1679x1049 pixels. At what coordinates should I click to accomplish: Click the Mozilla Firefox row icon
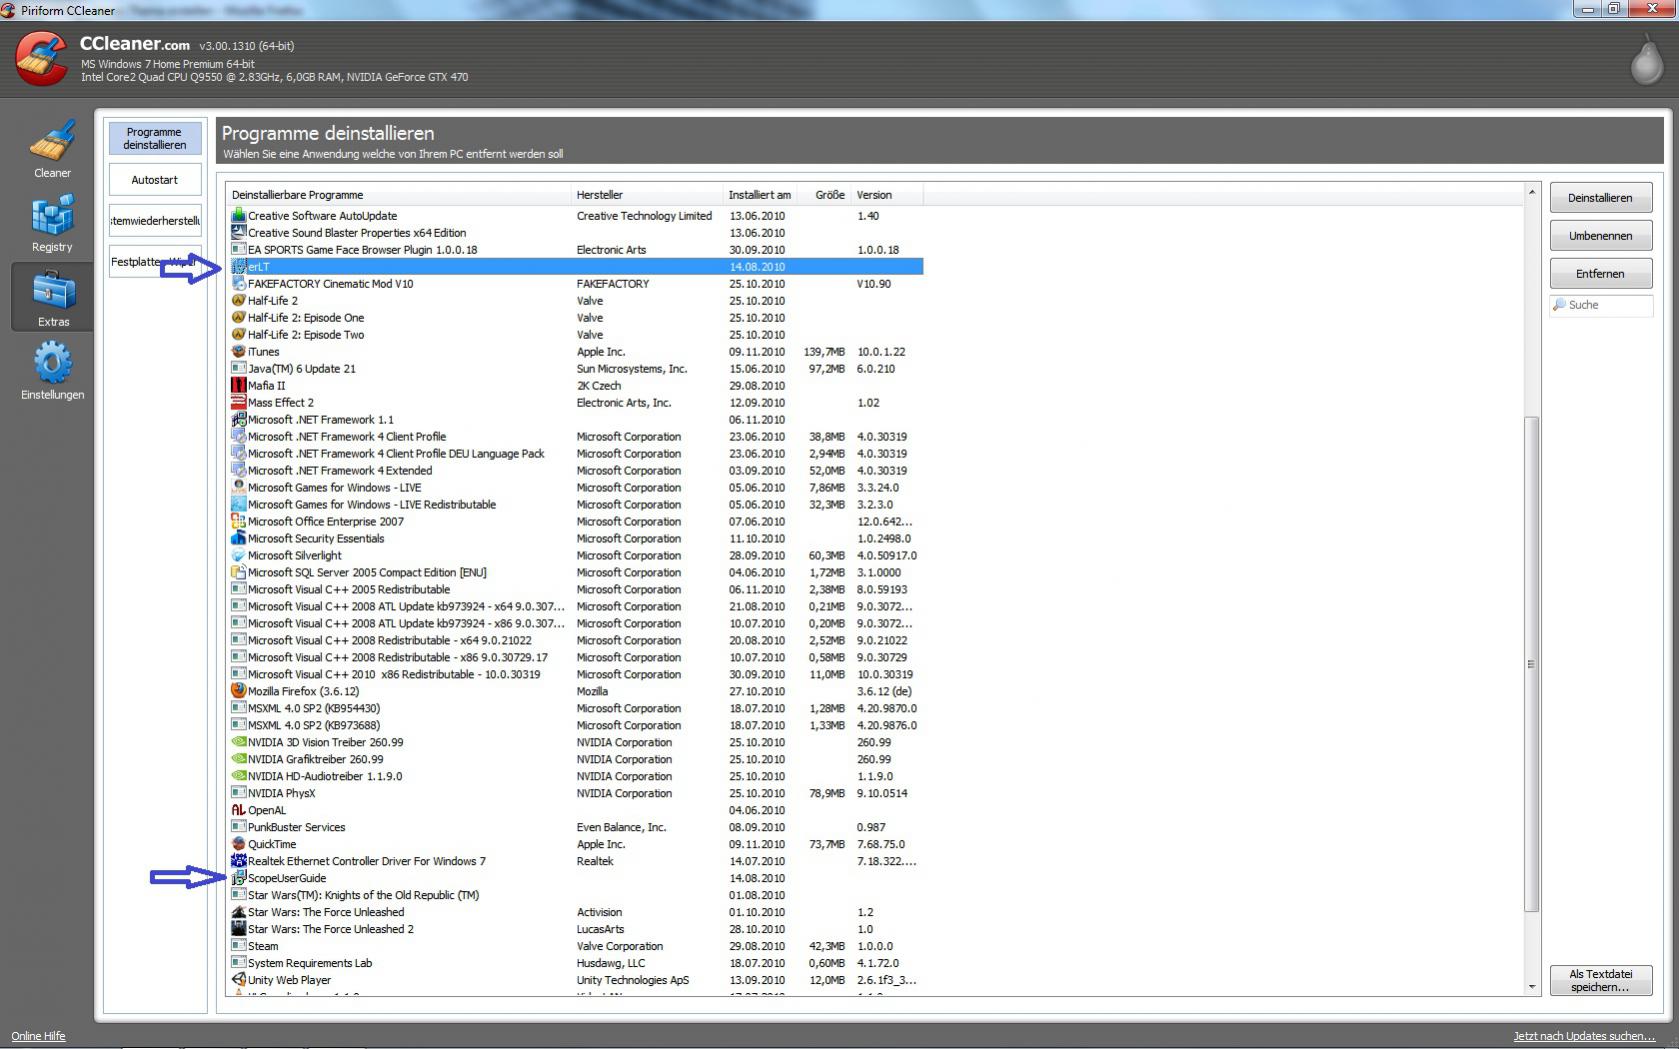(x=238, y=691)
